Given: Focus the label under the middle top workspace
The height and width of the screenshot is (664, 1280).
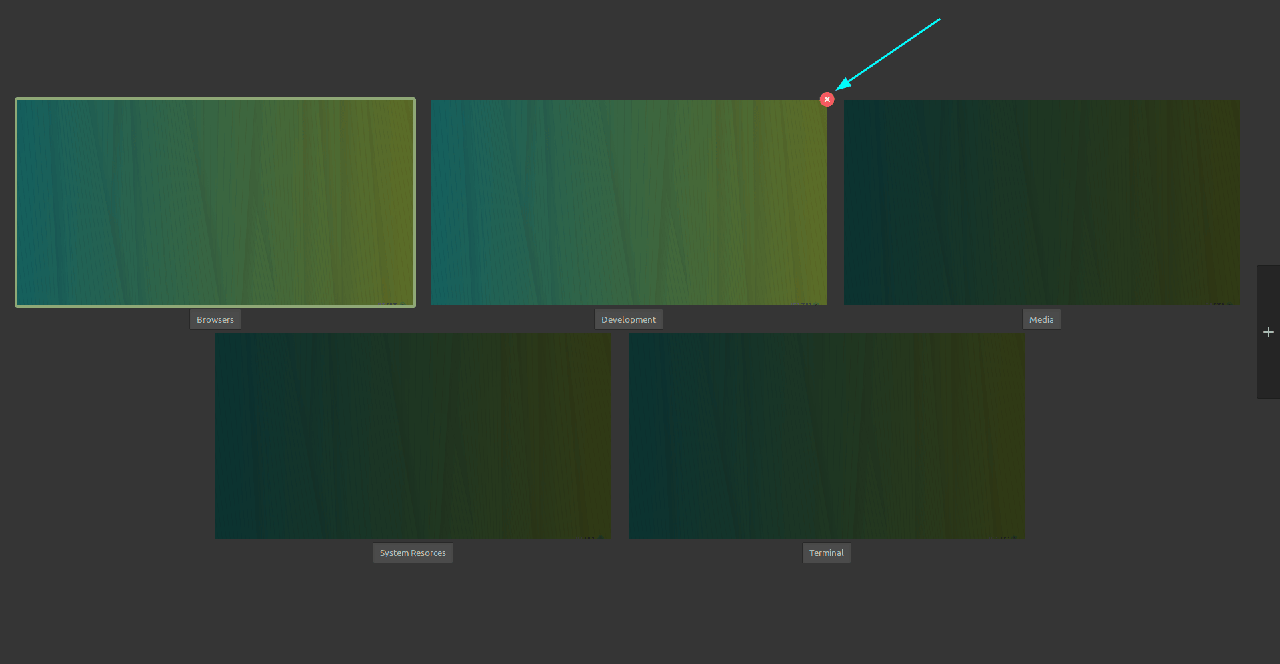Looking at the screenshot, I should click(628, 320).
